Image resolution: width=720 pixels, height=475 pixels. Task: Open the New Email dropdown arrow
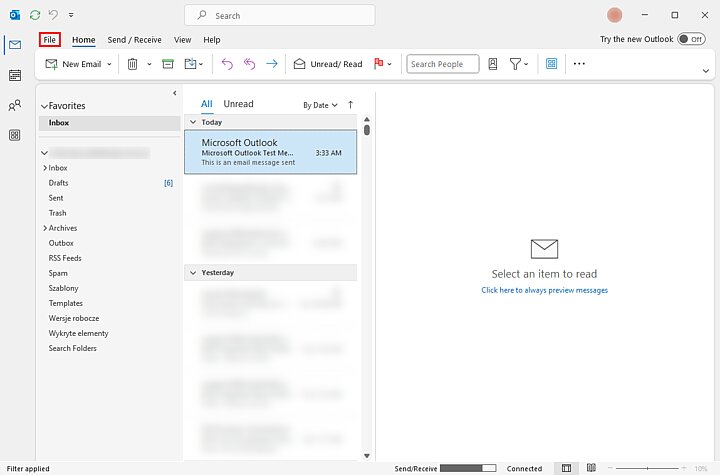[109, 64]
